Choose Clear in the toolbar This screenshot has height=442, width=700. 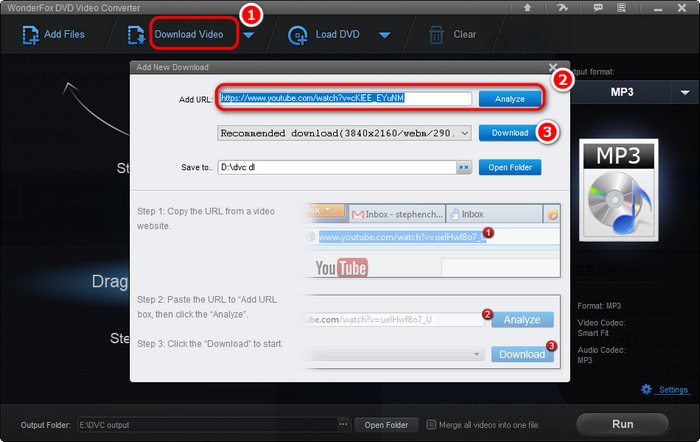pos(465,34)
